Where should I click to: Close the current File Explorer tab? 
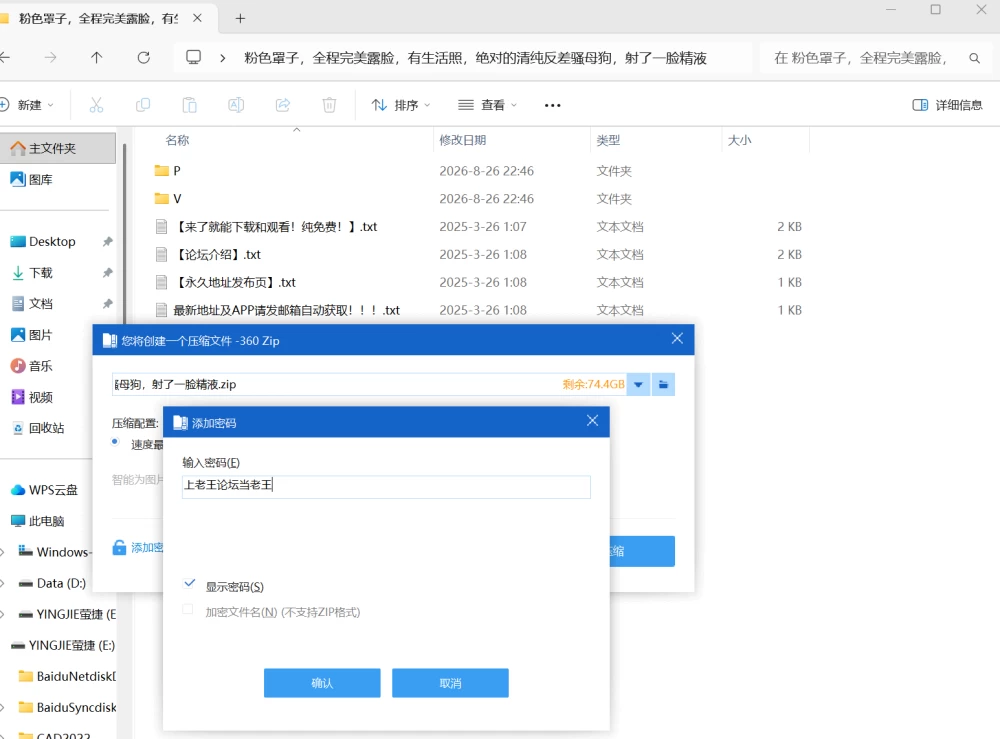(x=197, y=18)
